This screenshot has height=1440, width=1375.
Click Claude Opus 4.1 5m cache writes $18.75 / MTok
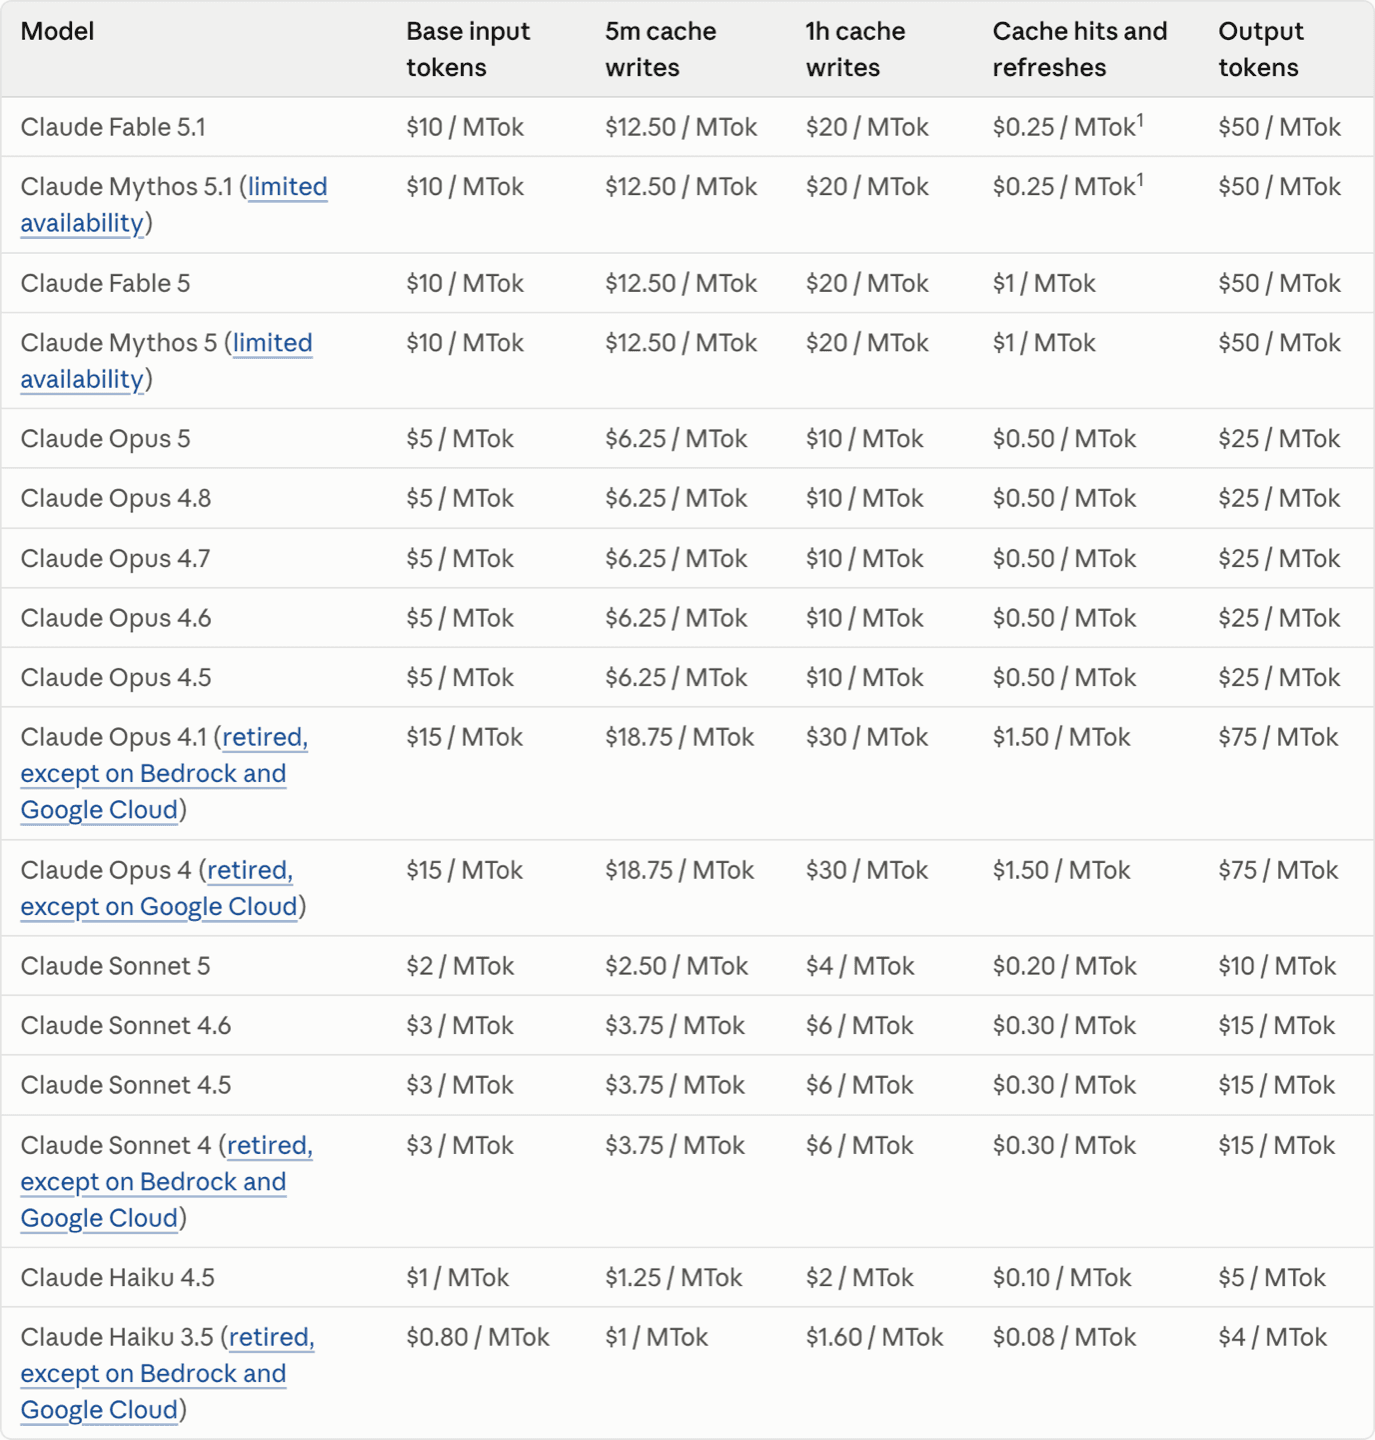point(679,737)
